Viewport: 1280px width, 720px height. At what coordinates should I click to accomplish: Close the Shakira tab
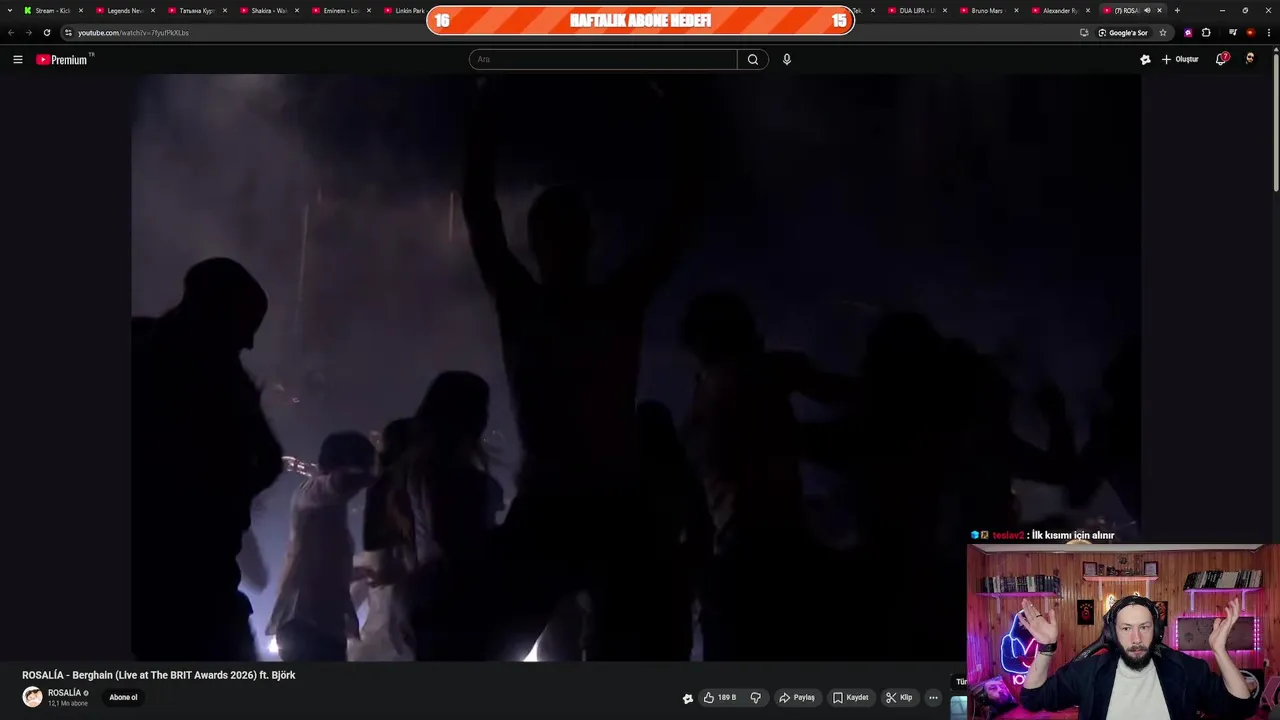[x=297, y=10]
